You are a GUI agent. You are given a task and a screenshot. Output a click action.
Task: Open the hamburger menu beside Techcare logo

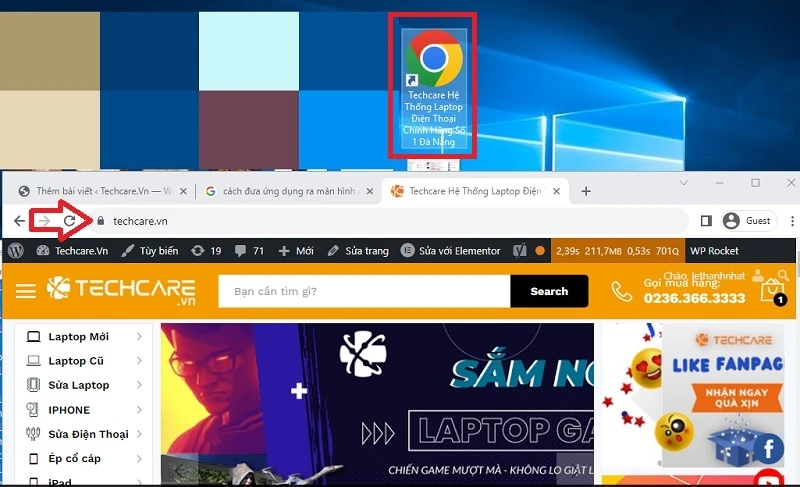pos(26,291)
